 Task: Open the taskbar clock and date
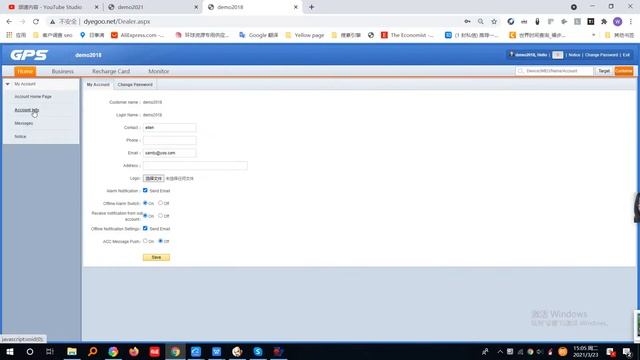click(x=586, y=351)
